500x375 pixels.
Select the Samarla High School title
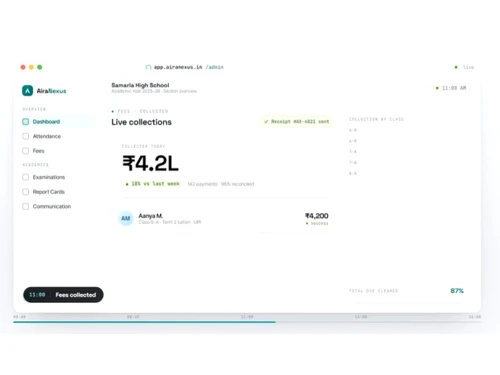140,85
